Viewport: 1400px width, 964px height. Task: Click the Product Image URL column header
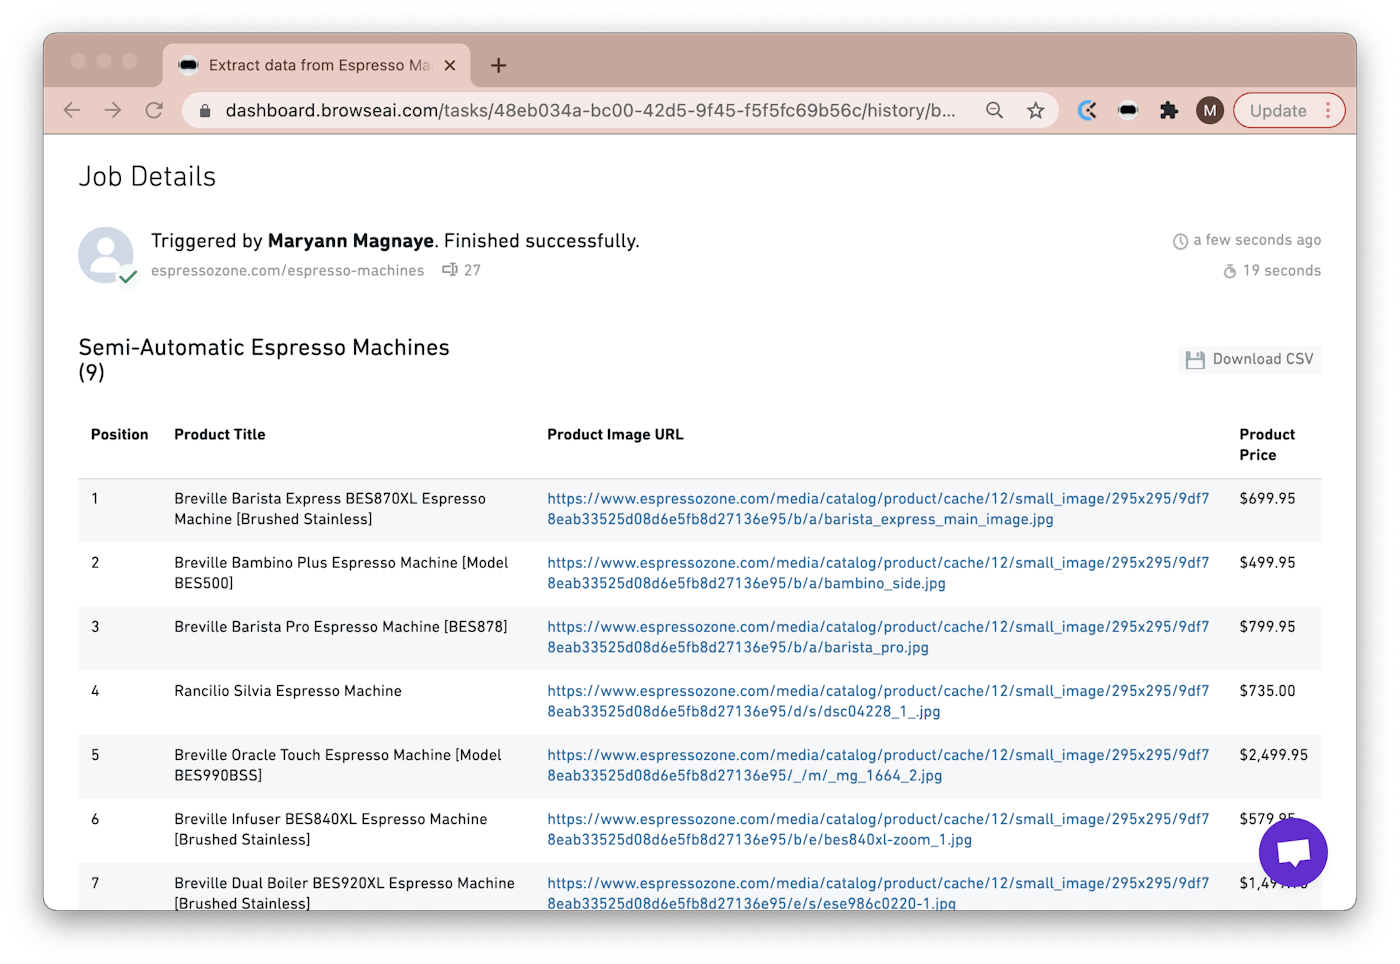pos(615,435)
